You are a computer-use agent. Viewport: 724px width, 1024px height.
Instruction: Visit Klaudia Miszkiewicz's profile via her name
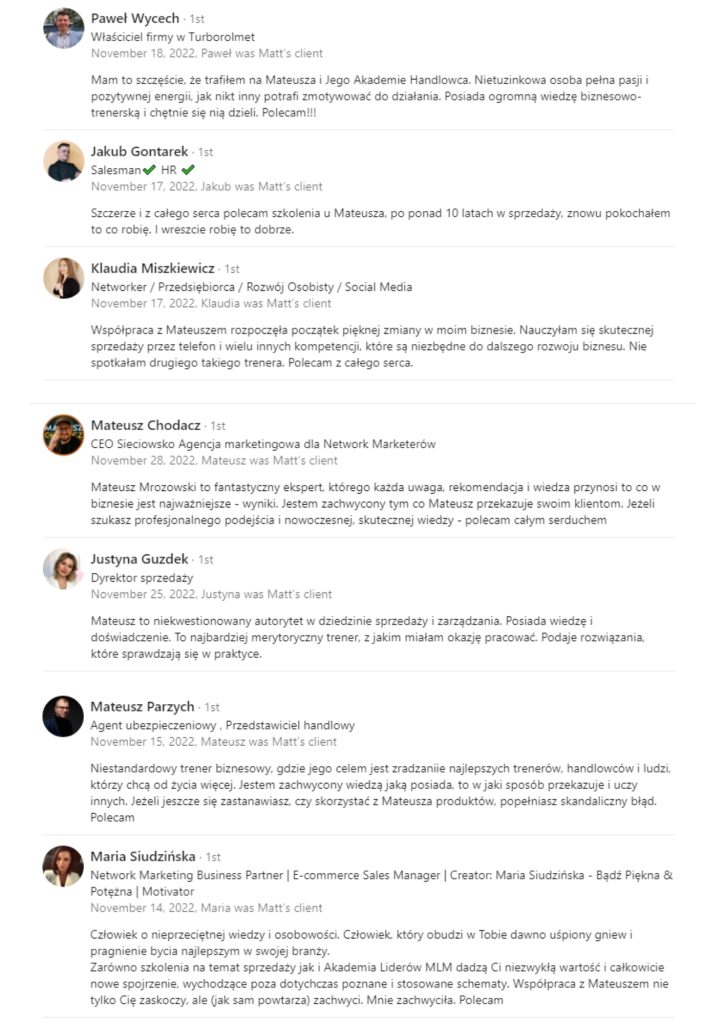point(152,268)
